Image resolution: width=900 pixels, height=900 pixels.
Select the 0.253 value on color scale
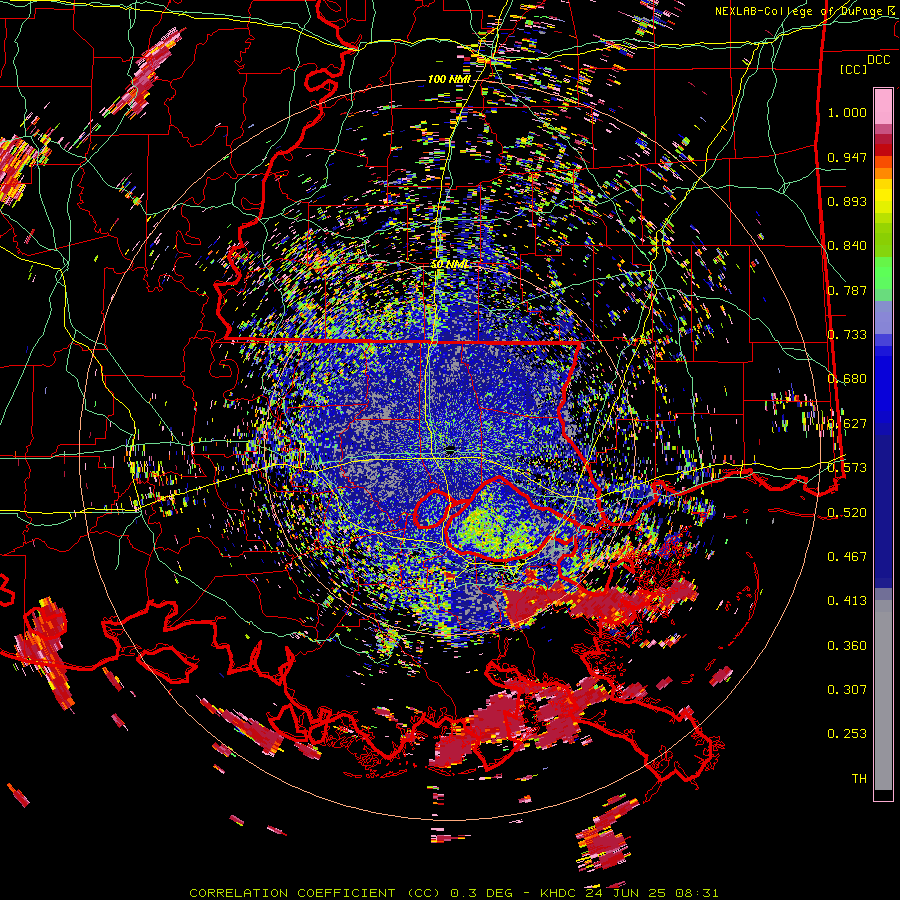pyautogui.click(x=847, y=734)
